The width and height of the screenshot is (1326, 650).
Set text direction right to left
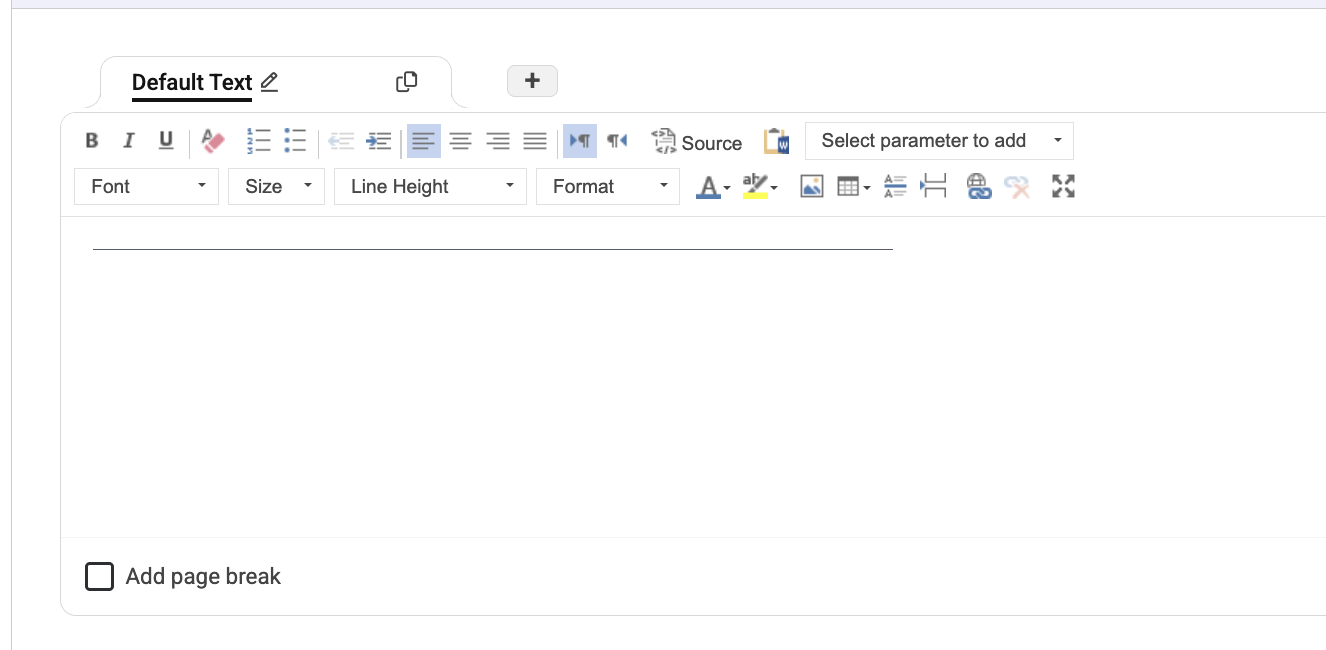[x=617, y=141]
